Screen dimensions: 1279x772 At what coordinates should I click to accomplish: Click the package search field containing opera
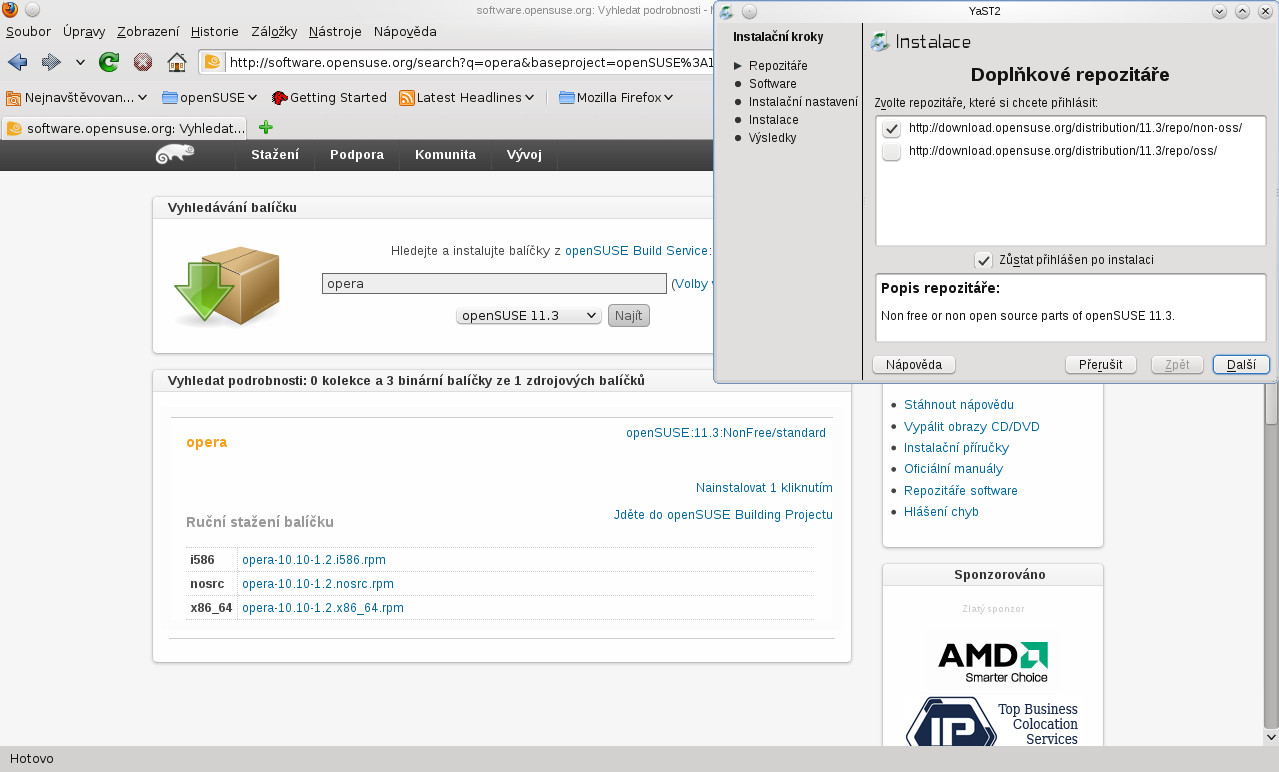point(494,283)
